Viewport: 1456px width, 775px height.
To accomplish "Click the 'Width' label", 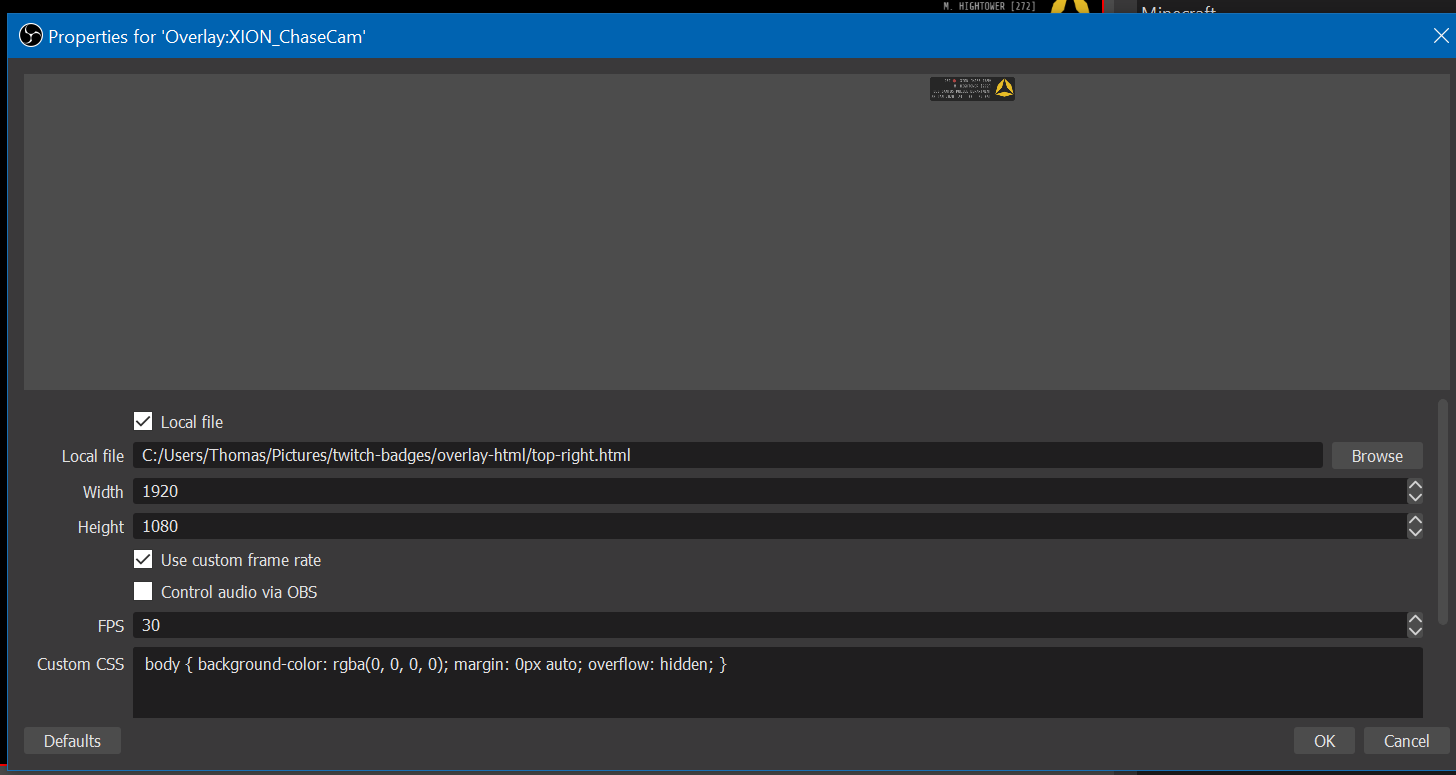I will [x=104, y=492].
